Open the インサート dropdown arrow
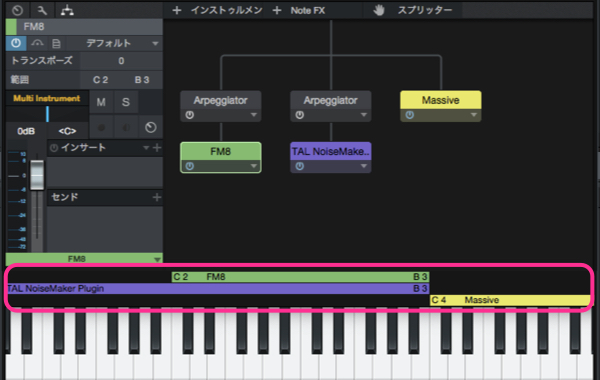 coord(145,148)
